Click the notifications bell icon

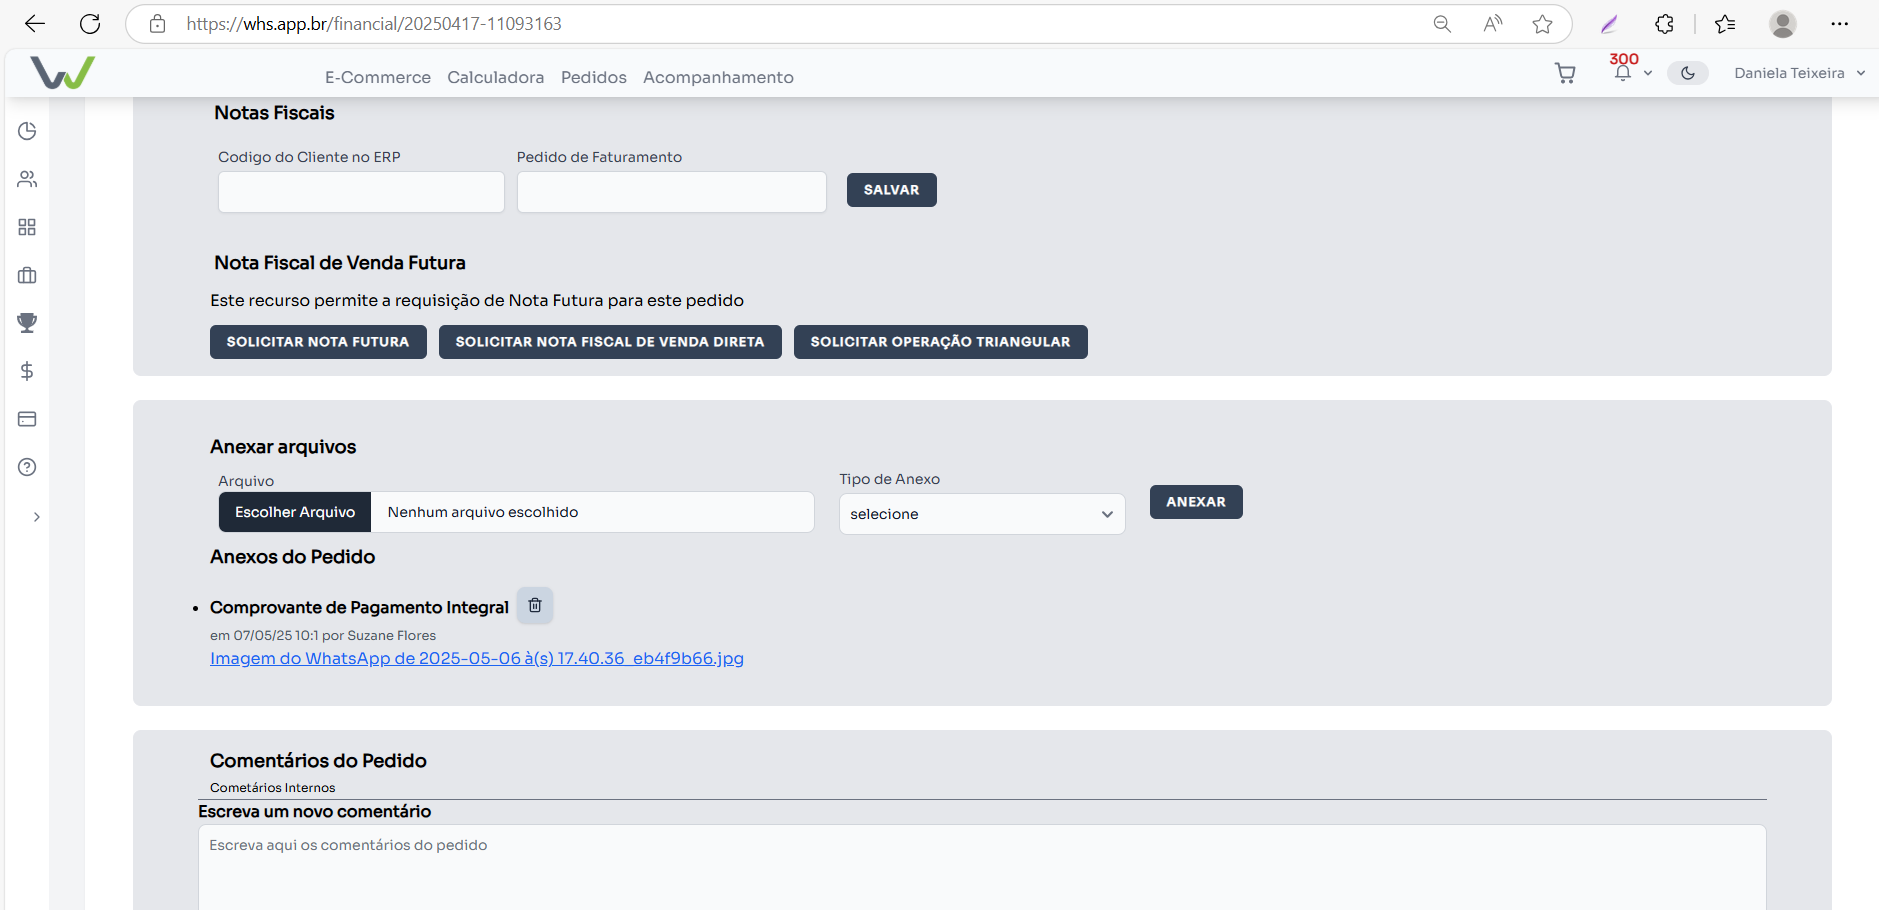click(x=1622, y=73)
